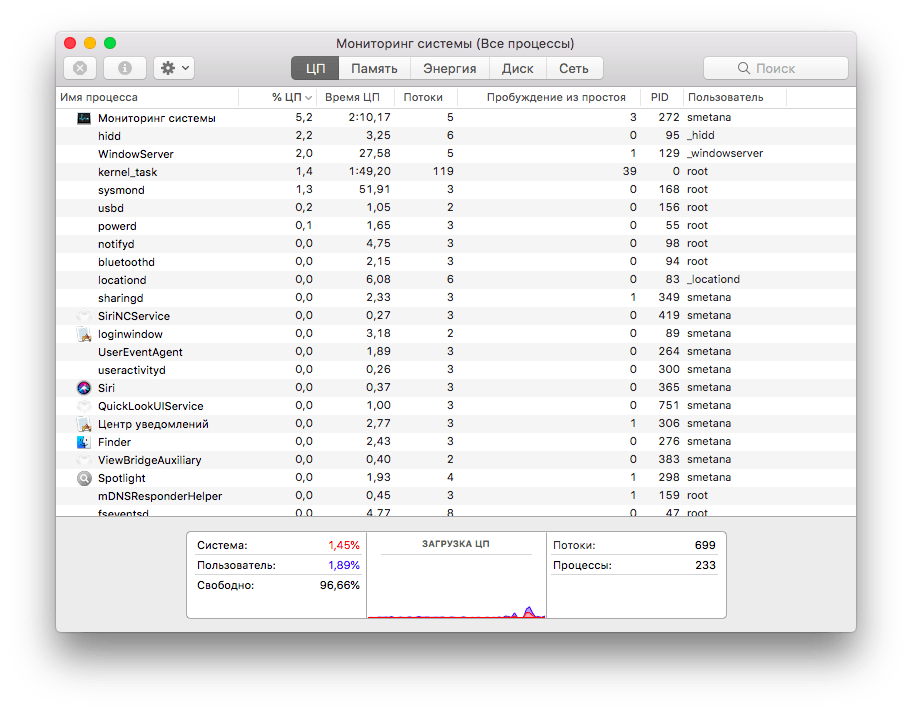Select the useractivityd process row
The image size is (912, 712).
(x=456, y=370)
